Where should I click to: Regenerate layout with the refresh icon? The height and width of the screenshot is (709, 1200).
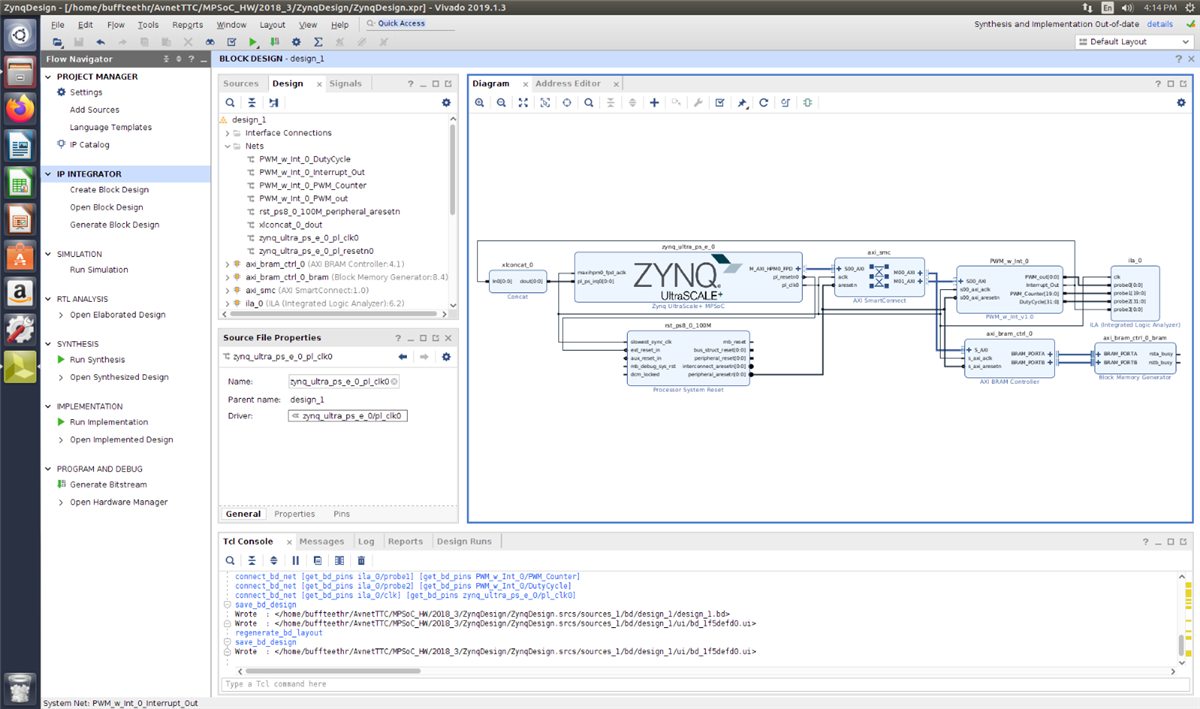tap(763, 103)
